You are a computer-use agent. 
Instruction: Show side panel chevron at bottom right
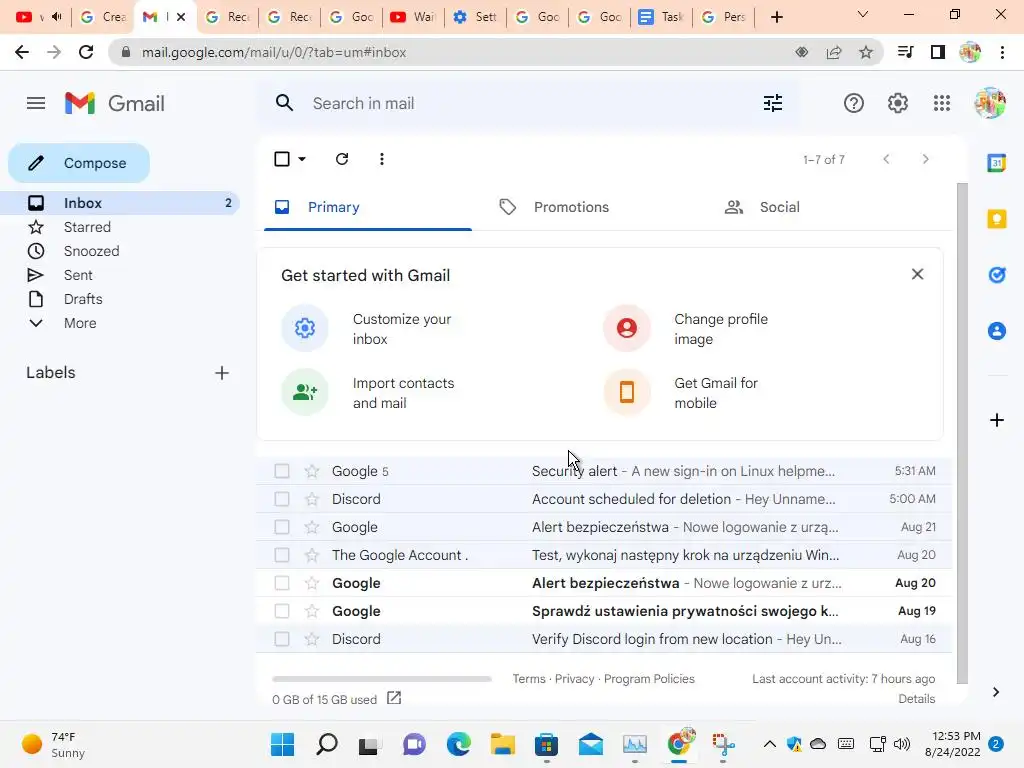pos(996,692)
